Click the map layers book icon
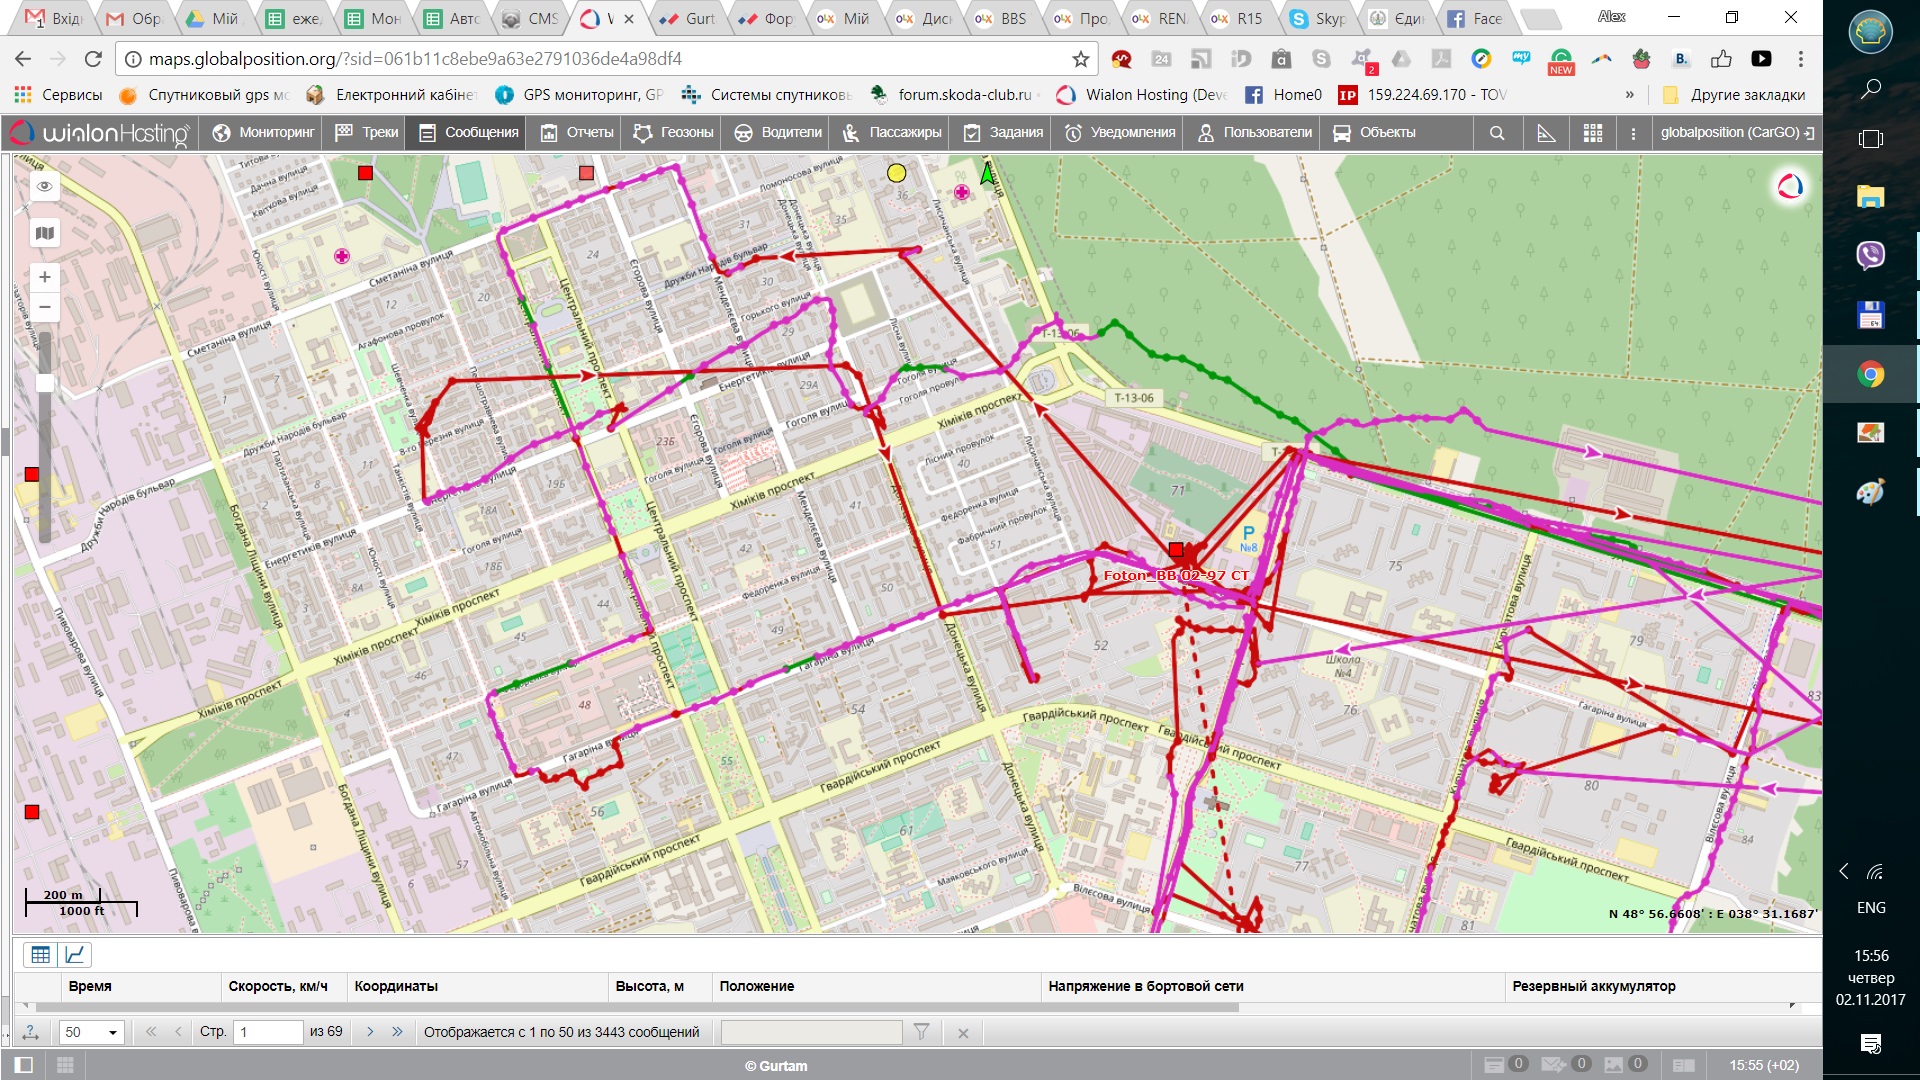 click(44, 234)
